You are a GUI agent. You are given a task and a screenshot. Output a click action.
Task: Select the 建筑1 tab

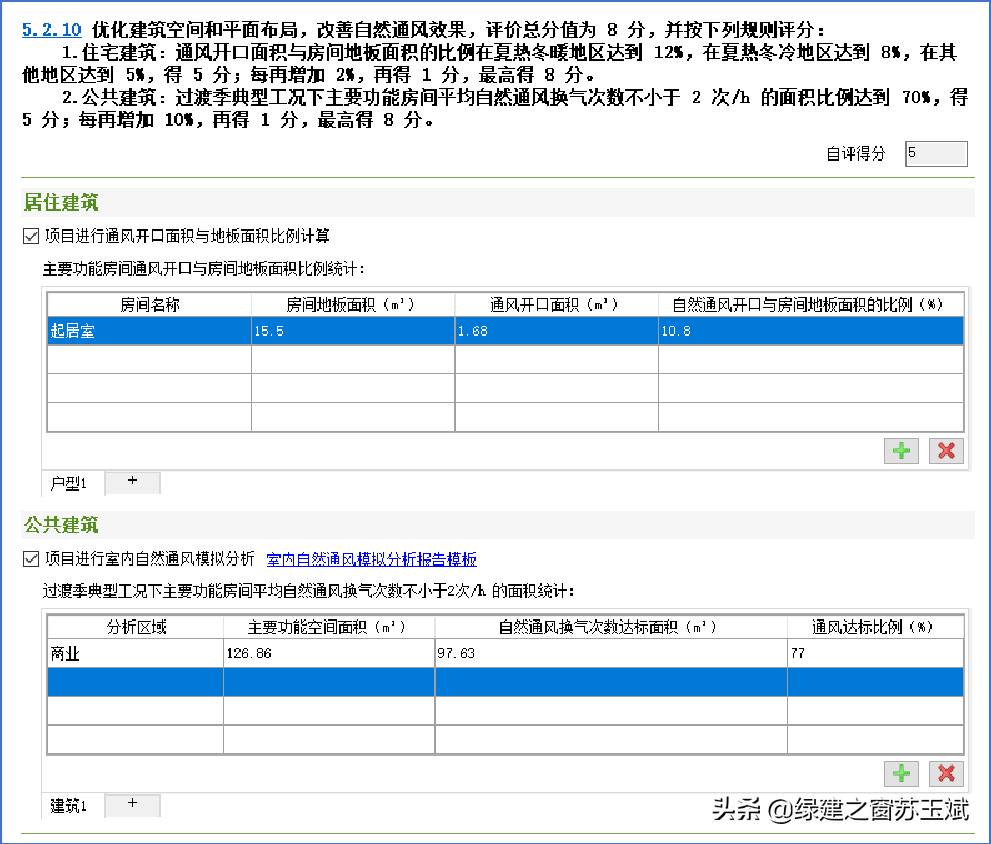click(68, 806)
